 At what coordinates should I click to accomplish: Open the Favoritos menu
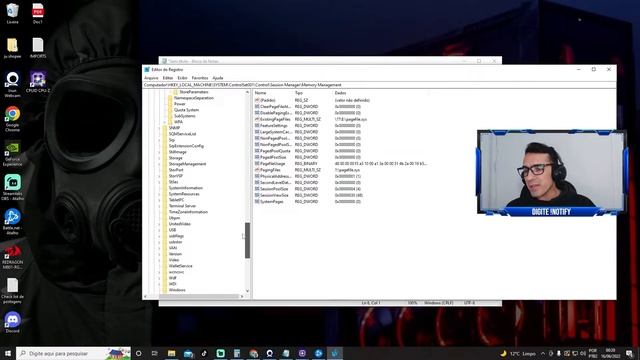point(200,78)
